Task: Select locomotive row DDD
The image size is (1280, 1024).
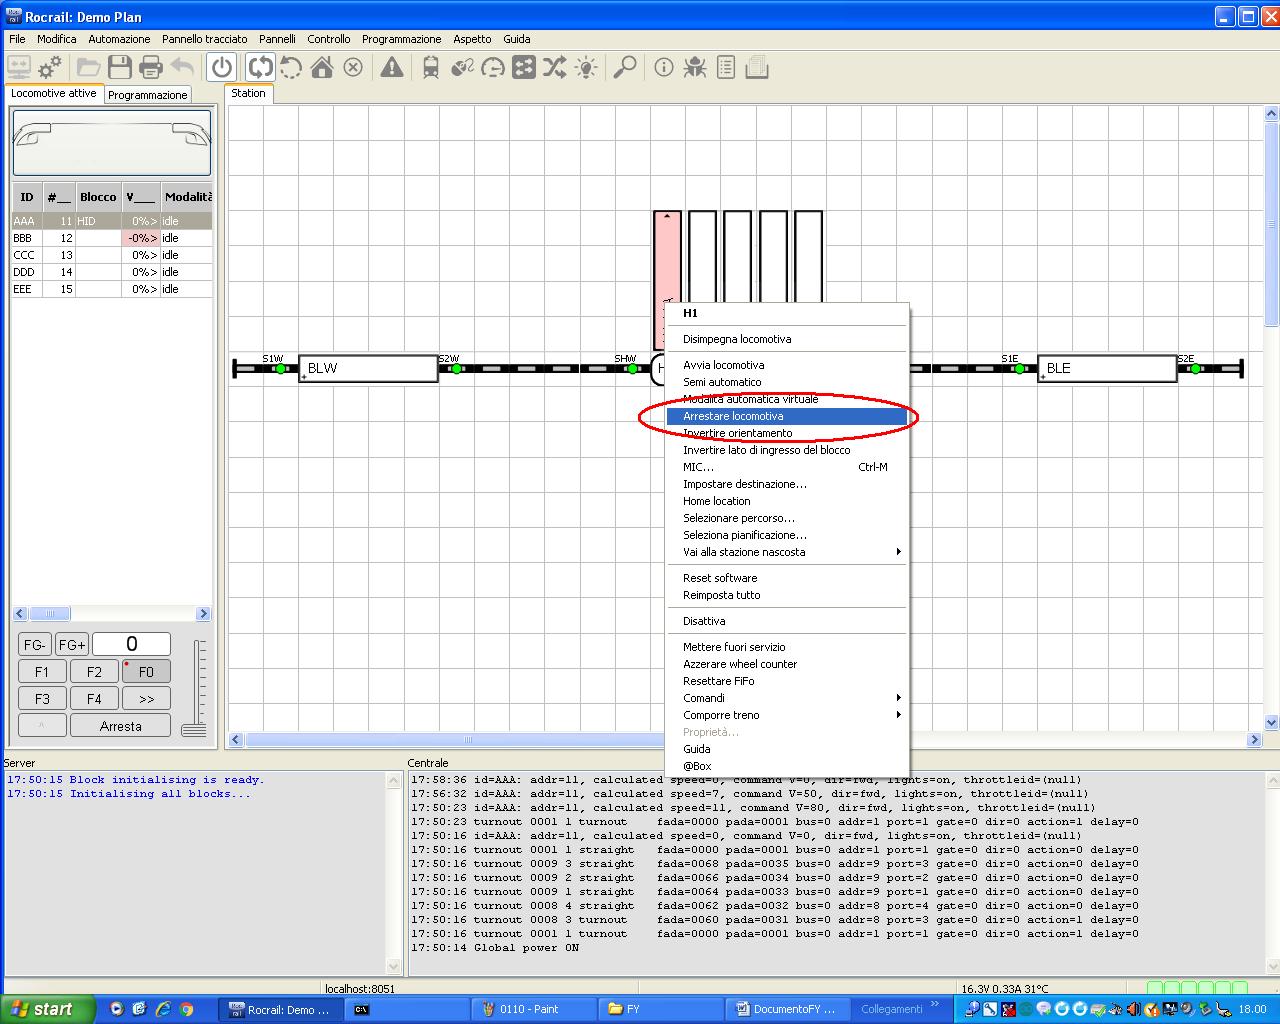Action: click(x=112, y=272)
